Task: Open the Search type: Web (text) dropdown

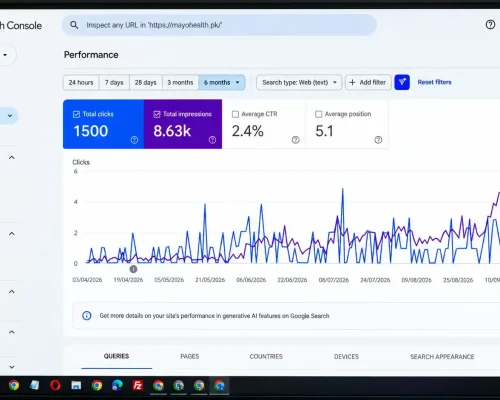Action: tap(299, 82)
